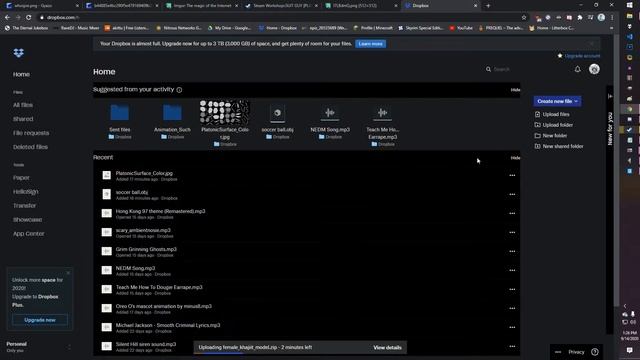Open the bottom bar ellipsis menu
640x360 pixels.
[x=558, y=352]
